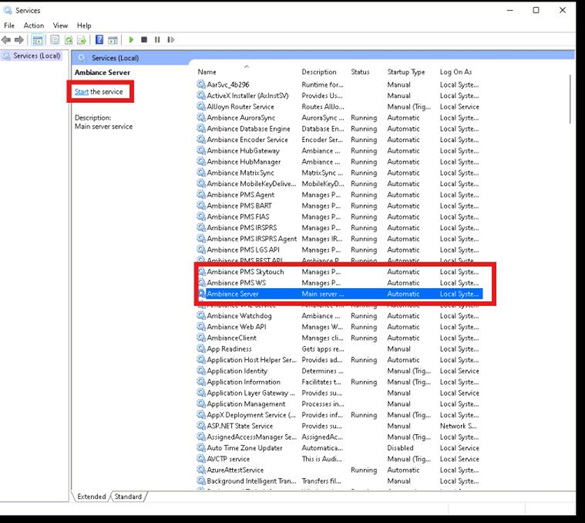Open the File menu

pos(9,25)
